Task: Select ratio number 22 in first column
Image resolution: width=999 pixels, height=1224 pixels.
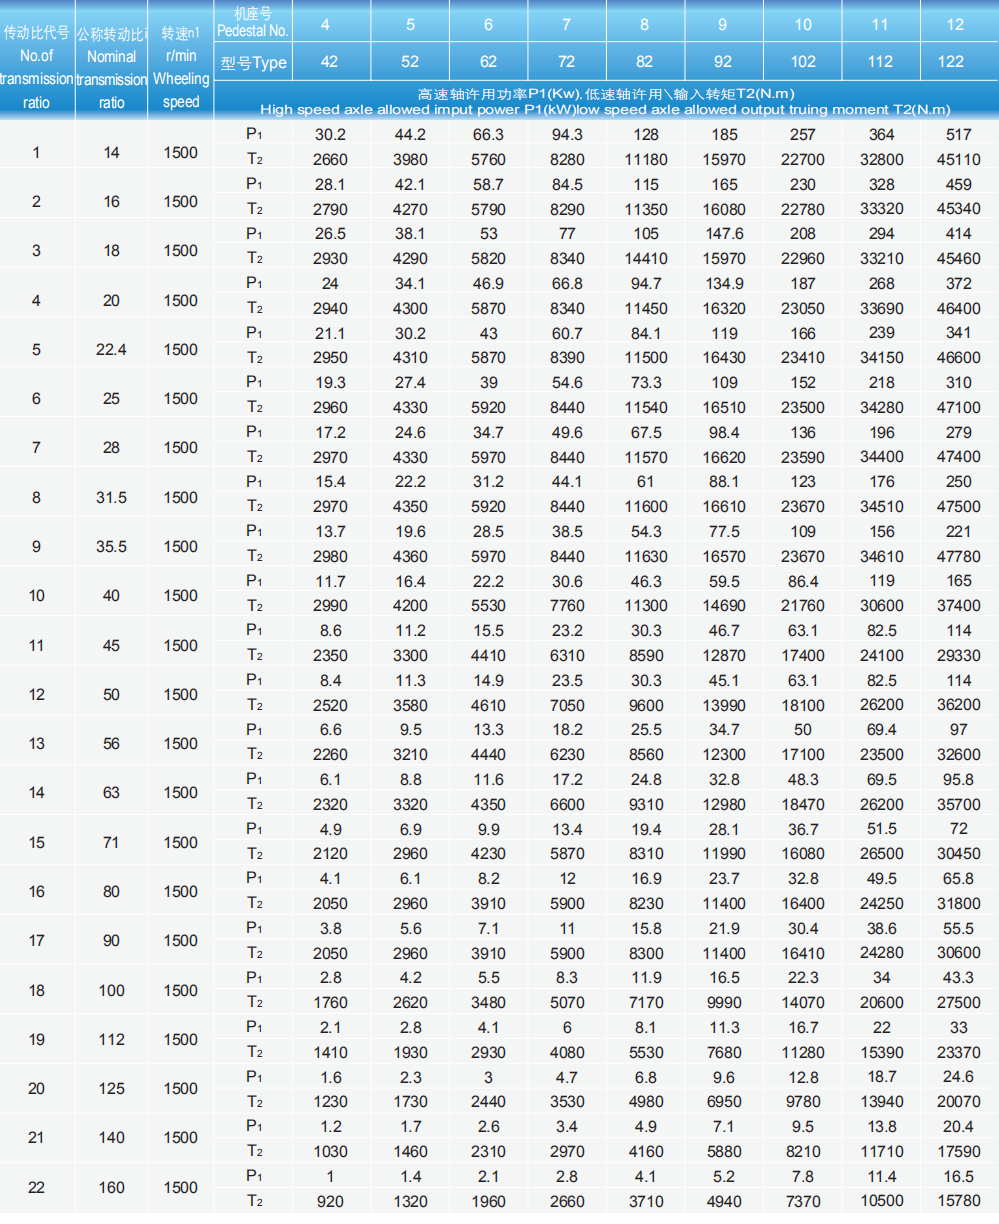Action: [37, 1188]
